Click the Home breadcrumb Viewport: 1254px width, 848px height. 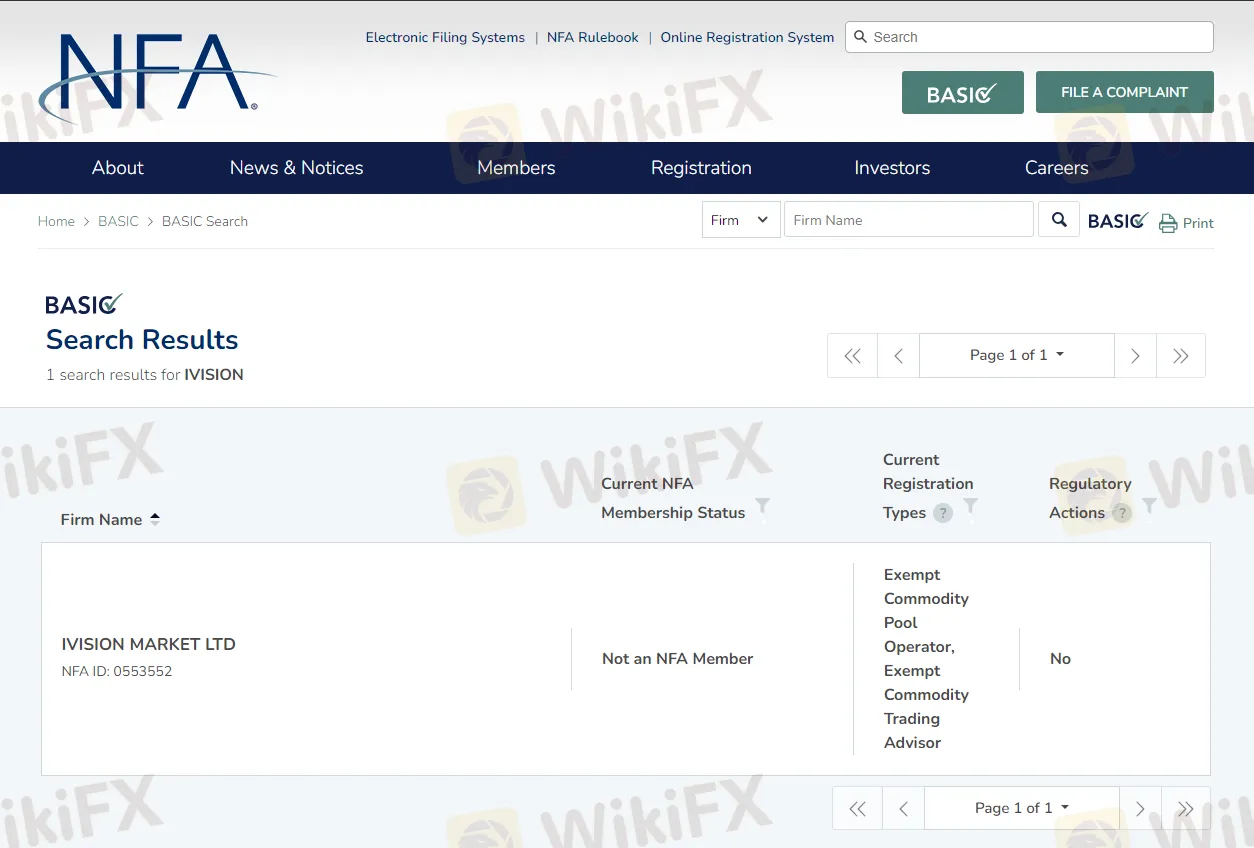(x=56, y=221)
